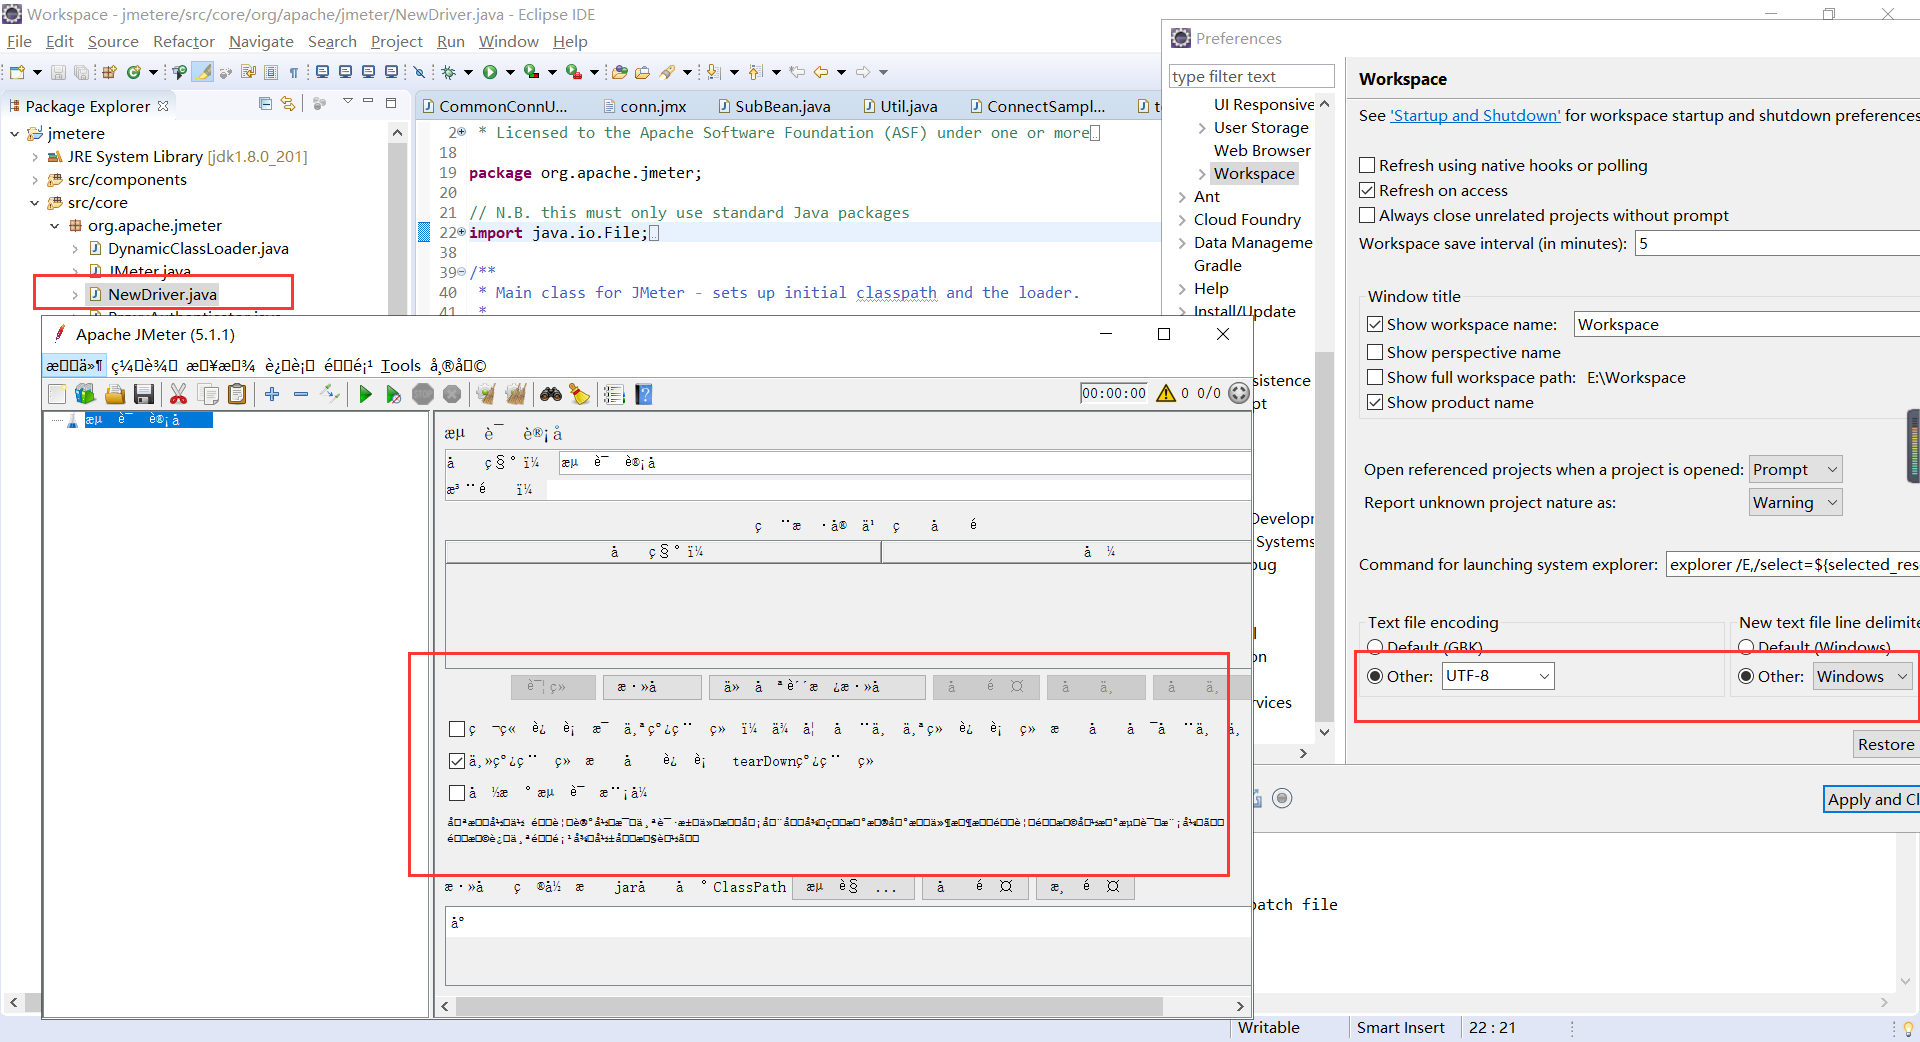Screen dimensions: 1920x1042
Task: Click the Workspace save interval field
Action: pyautogui.click(x=1775, y=244)
